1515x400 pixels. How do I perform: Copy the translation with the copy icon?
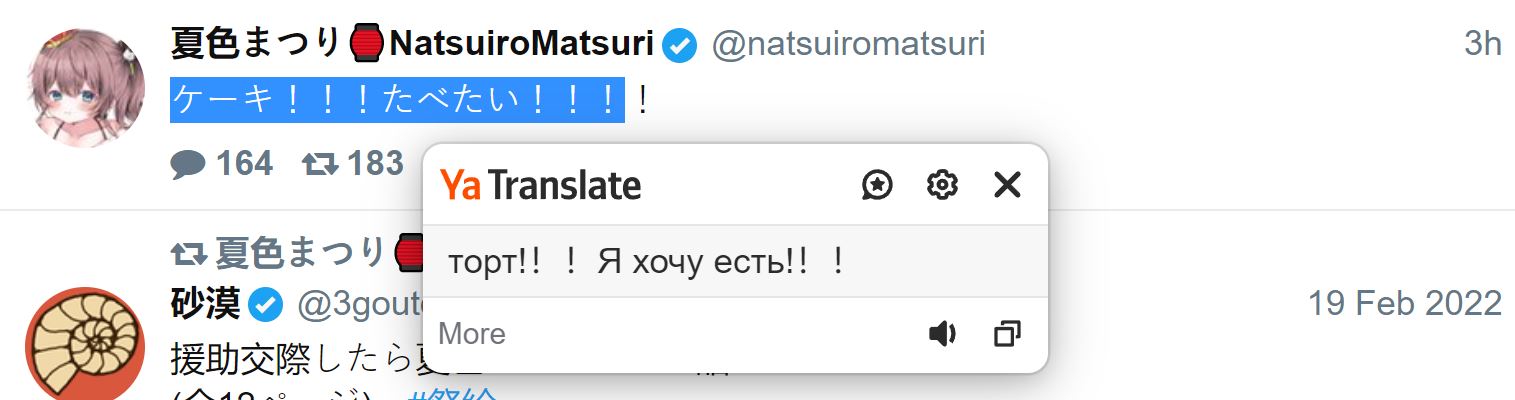point(1007,334)
